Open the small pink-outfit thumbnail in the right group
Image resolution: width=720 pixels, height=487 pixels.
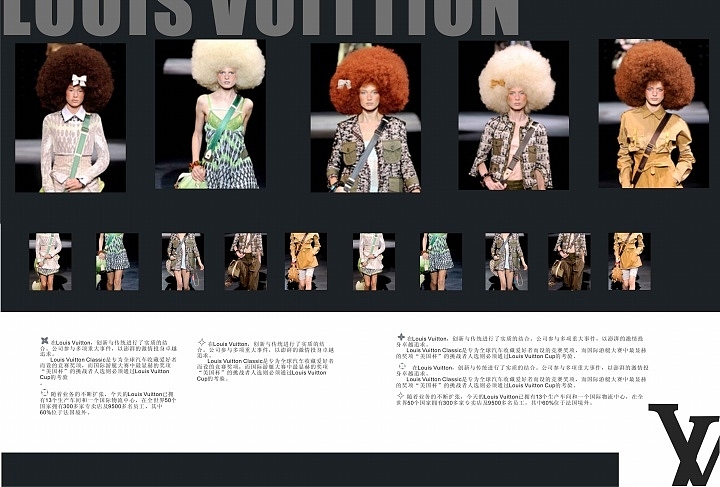tap(374, 262)
